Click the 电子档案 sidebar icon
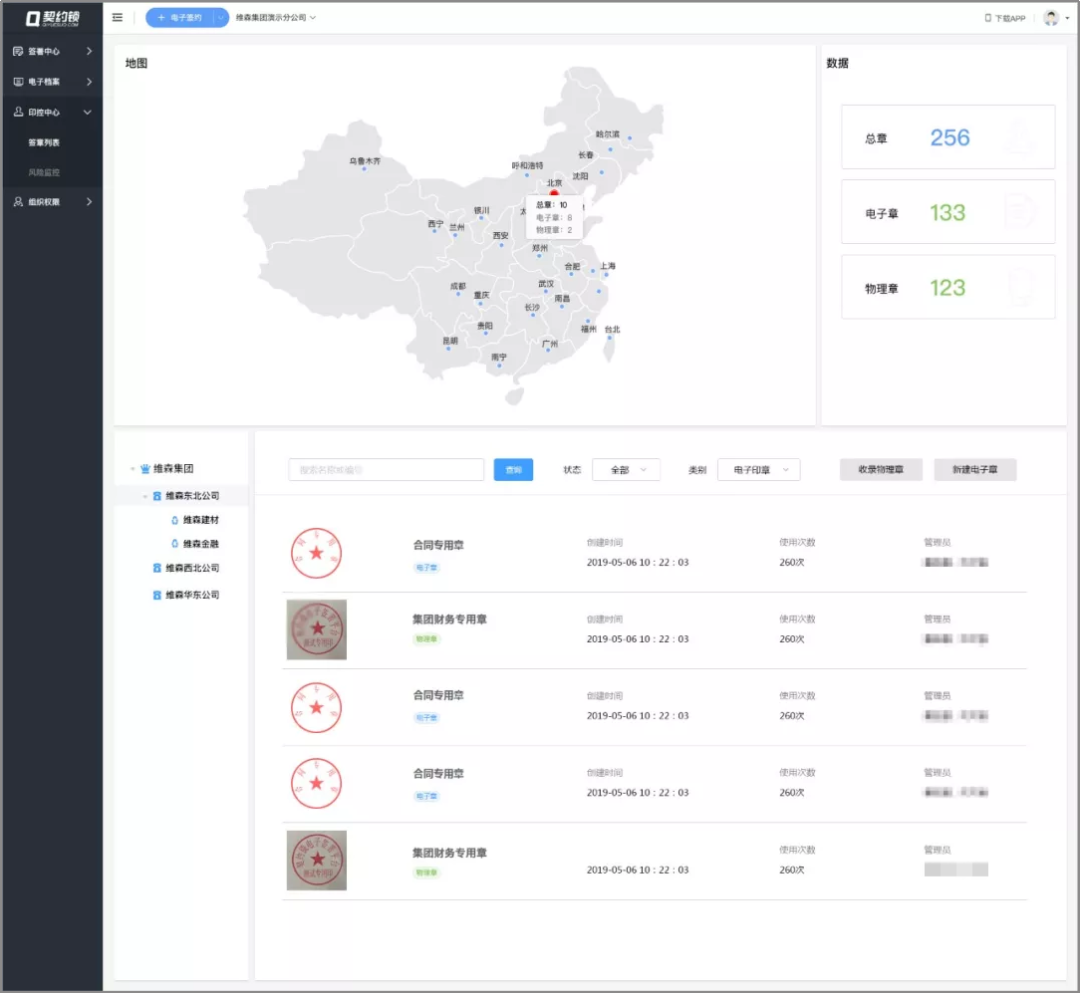The height and width of the screenshot is (993, 1080). [x=18, y=81]
